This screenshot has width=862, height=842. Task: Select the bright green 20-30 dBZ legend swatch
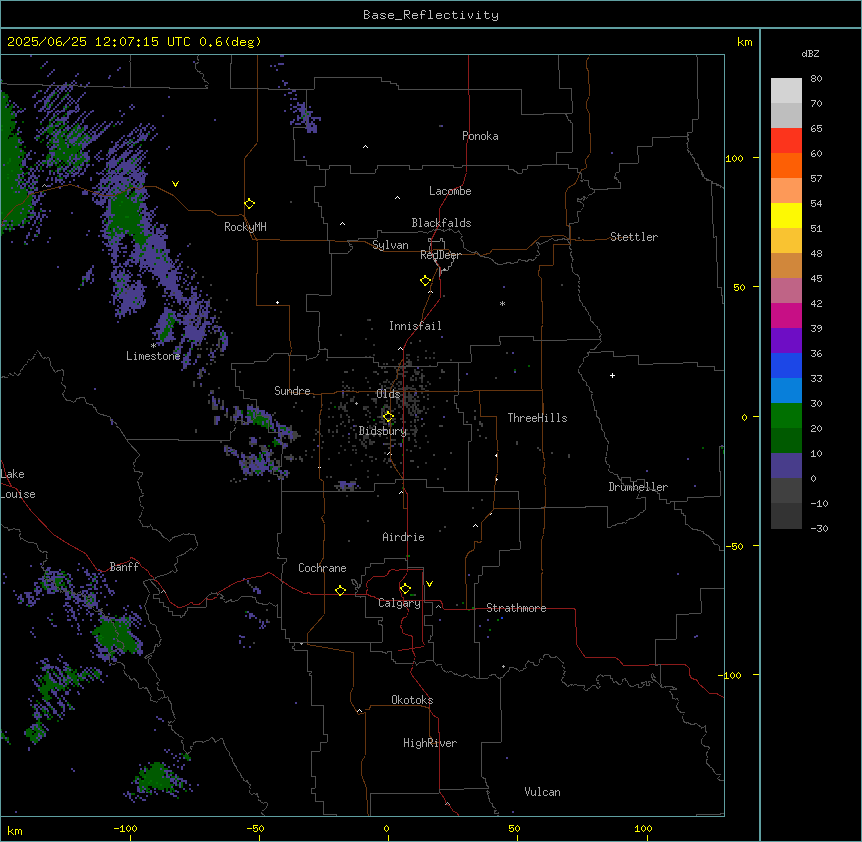(786, 416)
